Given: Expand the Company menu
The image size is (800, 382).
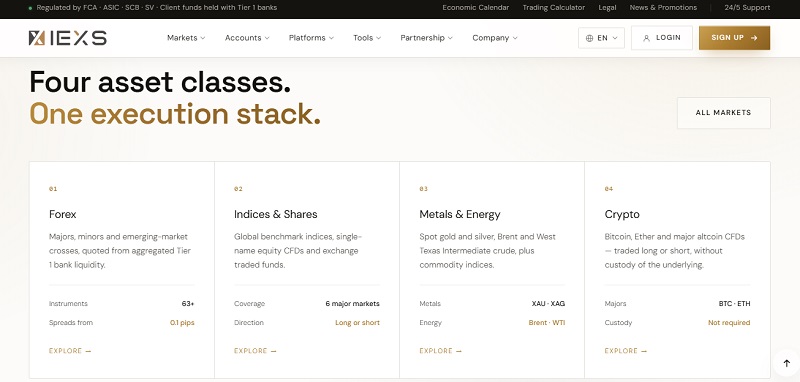Looking at the screenshot, I should point(495,38).
